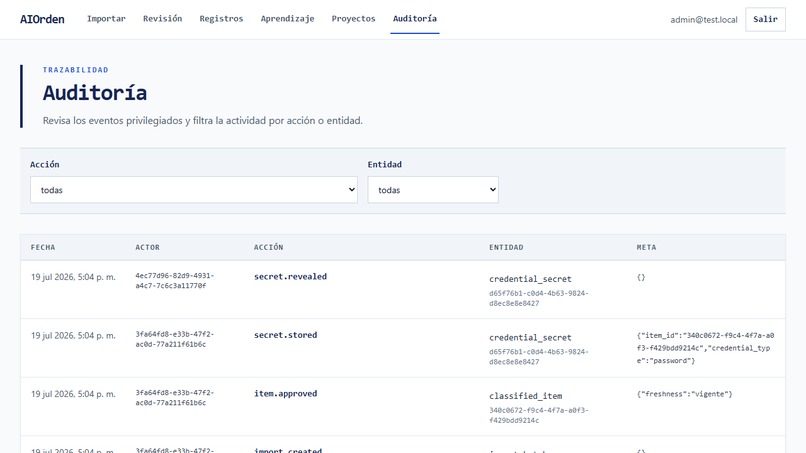The width and height of the screenshot is (806, 453).
Task: Click actor ID 4ec77d96-82d9-4931
Action: (x=175, y=281)
